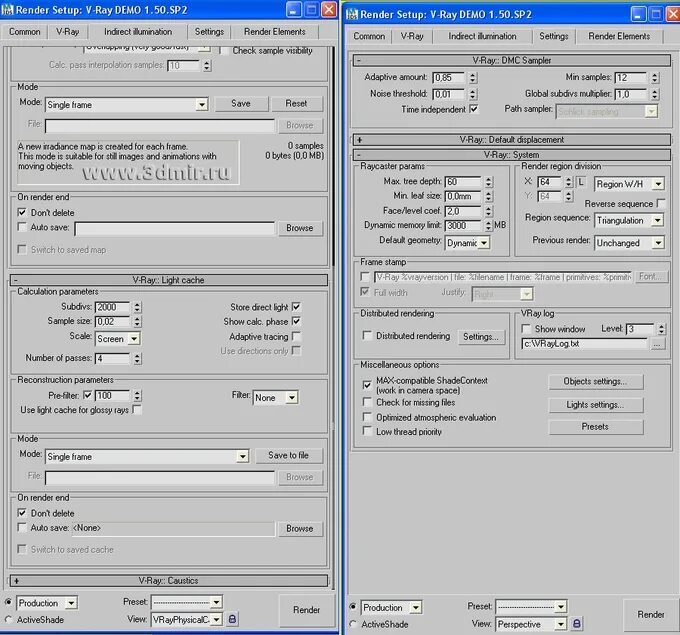Collapse the V-Ray Light cache rollout

click(169, 280)
